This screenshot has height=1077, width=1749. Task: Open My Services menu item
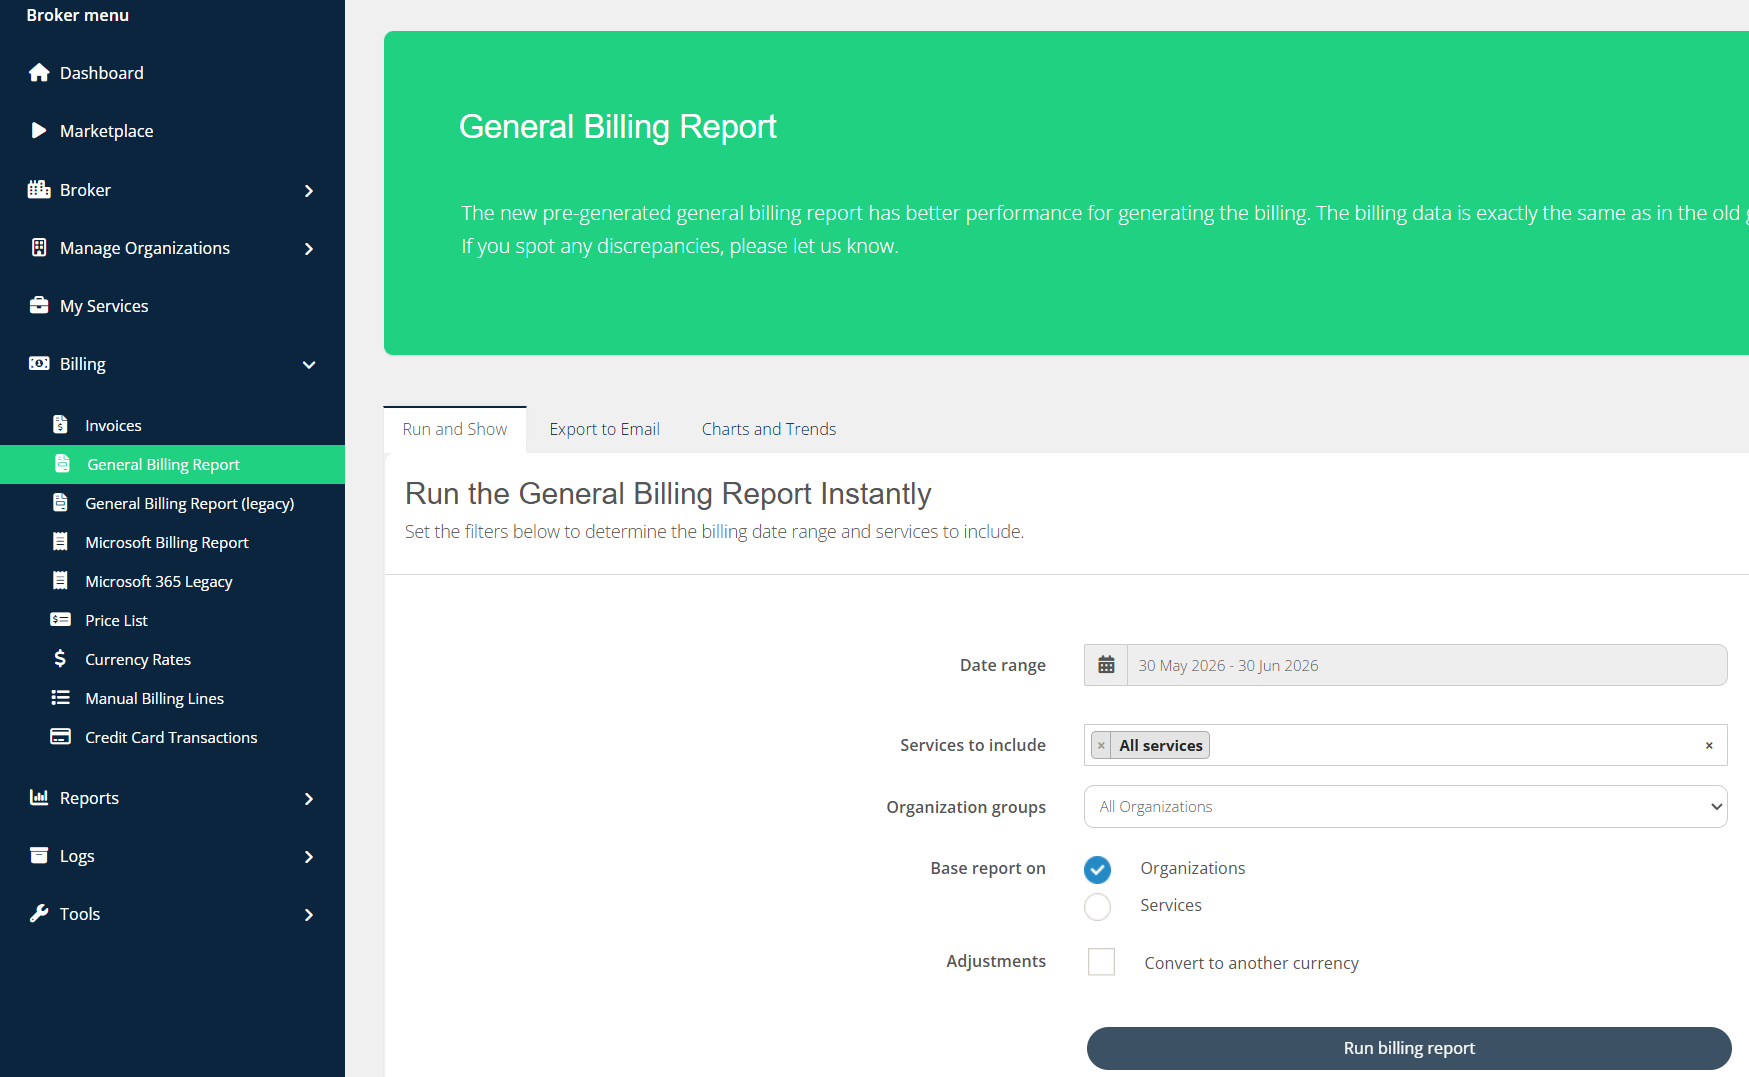[x=104, y=306]
